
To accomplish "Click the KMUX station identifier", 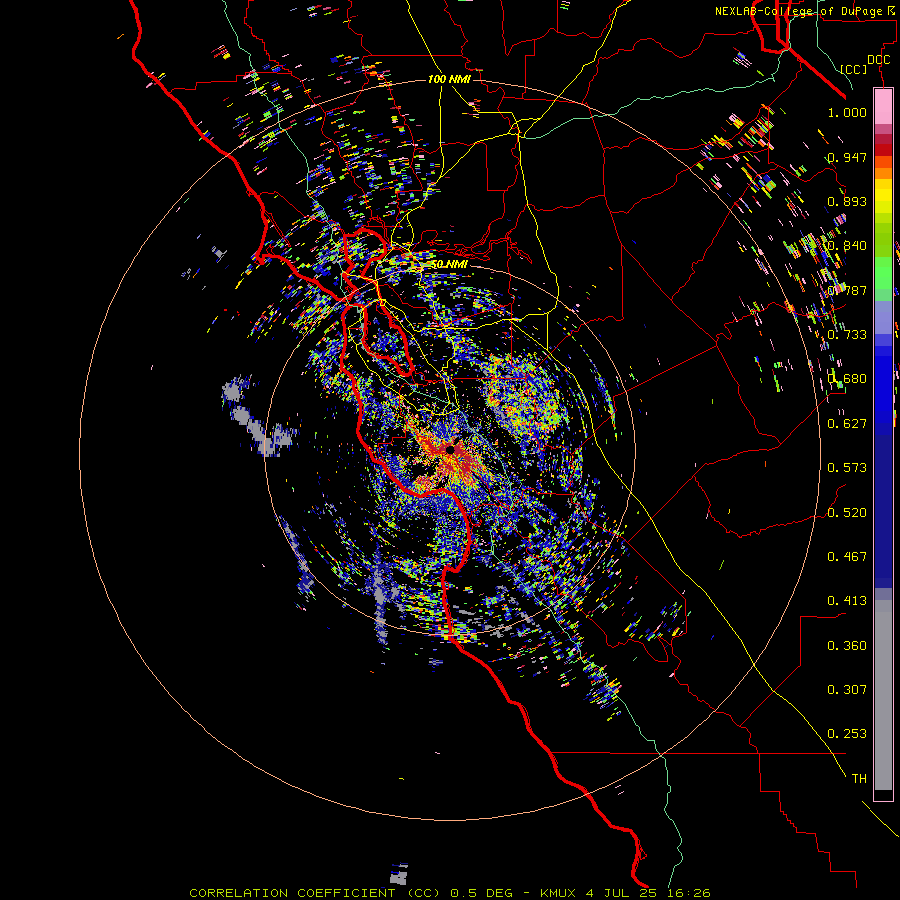I will tap(557, 893).
